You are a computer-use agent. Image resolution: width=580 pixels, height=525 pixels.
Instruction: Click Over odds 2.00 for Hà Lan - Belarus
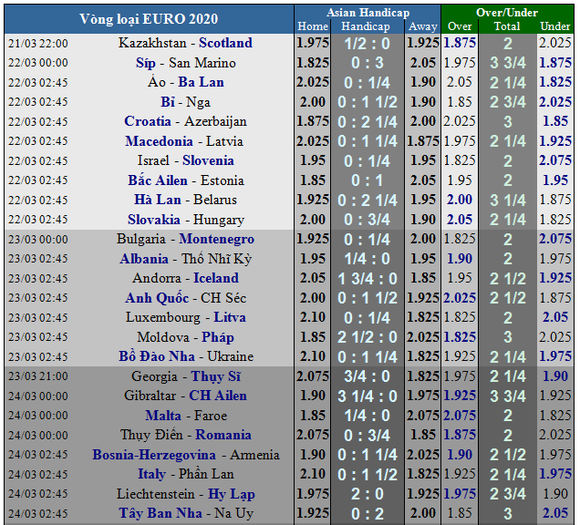point(459,200)
